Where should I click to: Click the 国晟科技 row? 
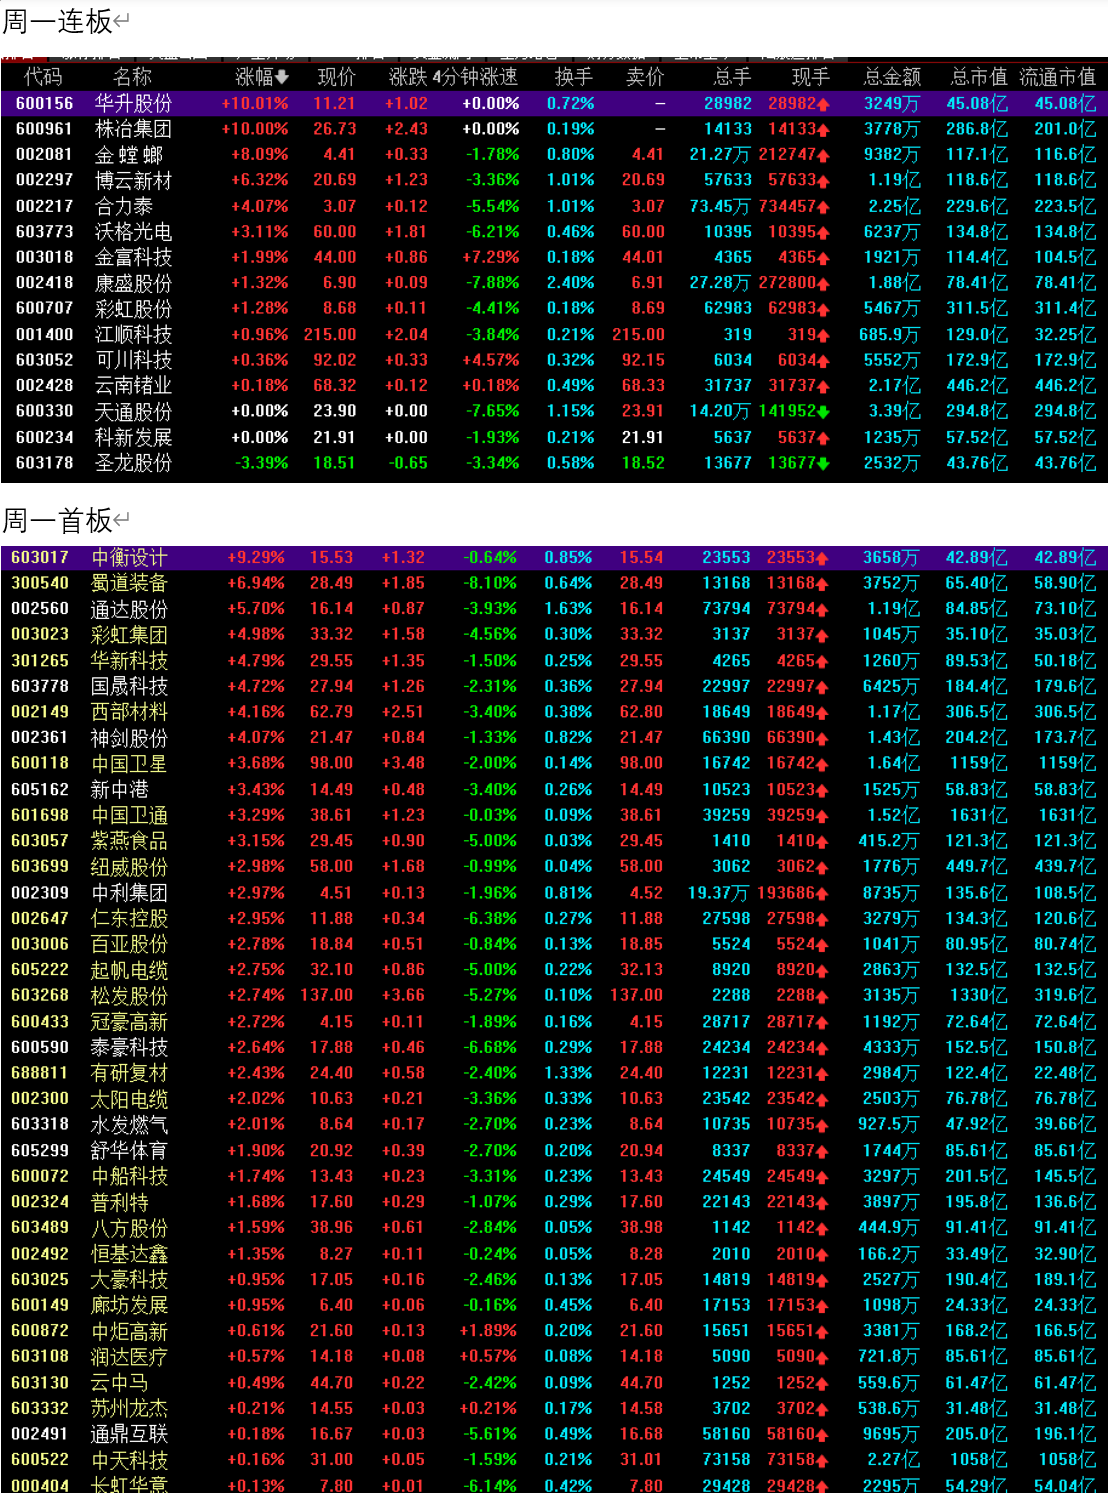554,687
